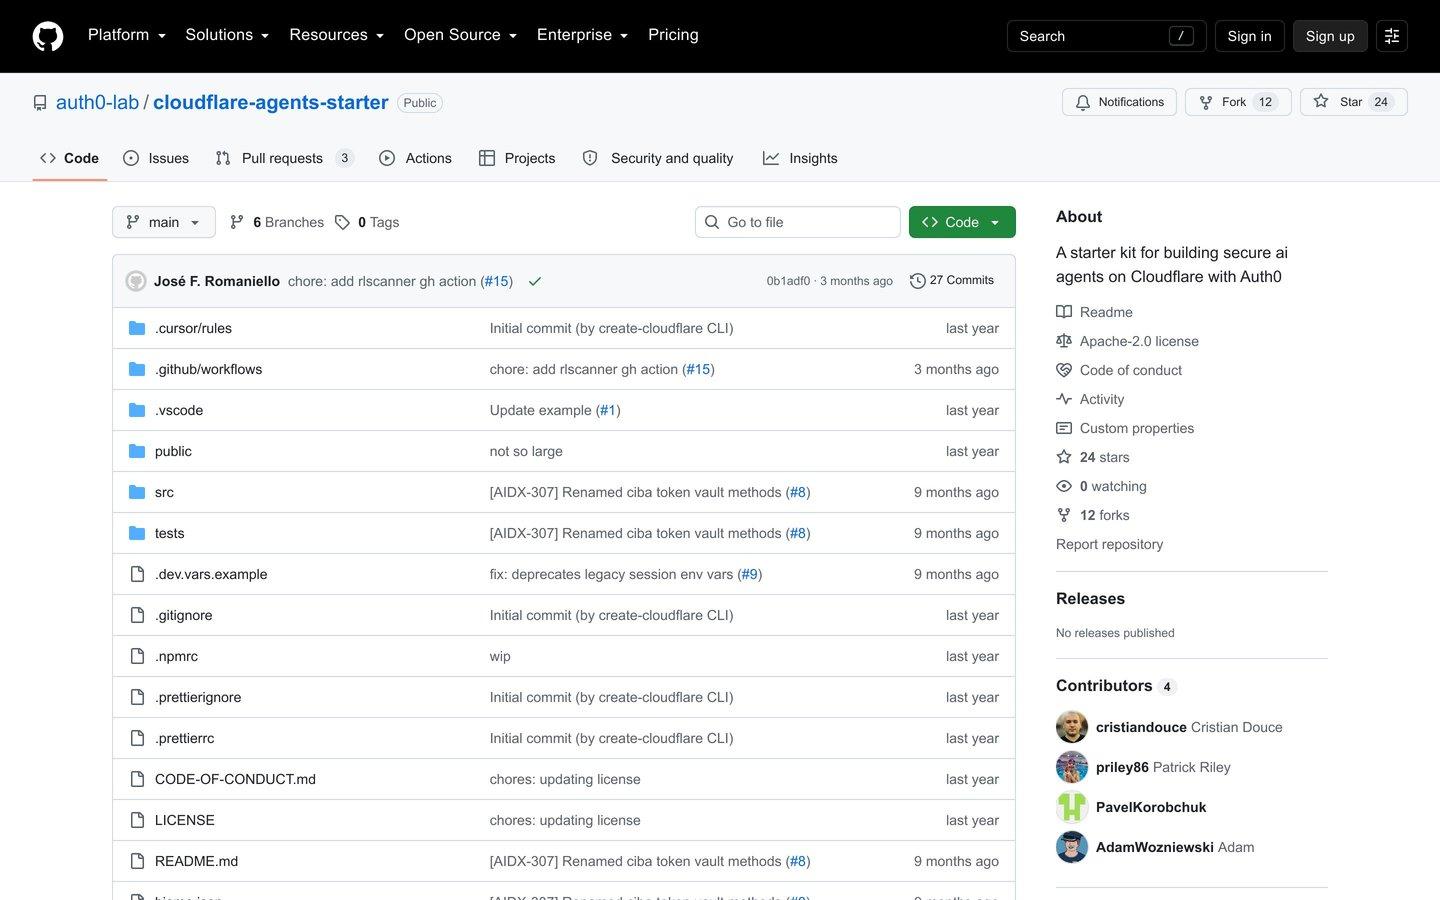Screen dimensions: 1440x900
Task: Click the book icon beside Readme
Action: pos(1064,312)
